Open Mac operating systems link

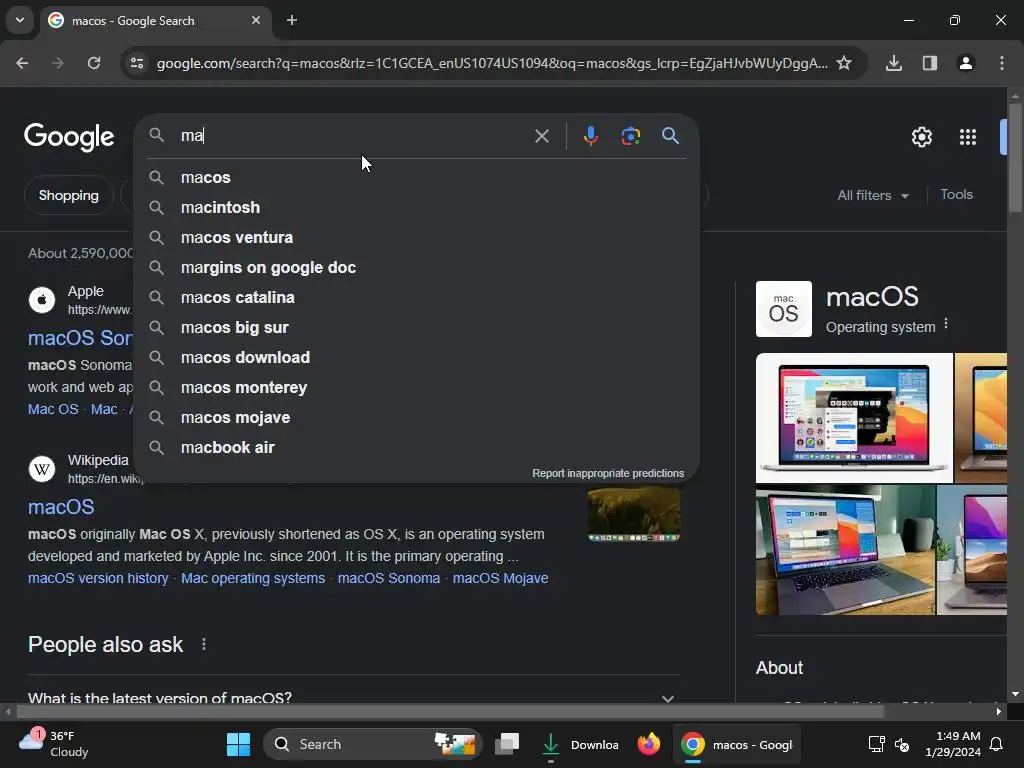[253, 579]
